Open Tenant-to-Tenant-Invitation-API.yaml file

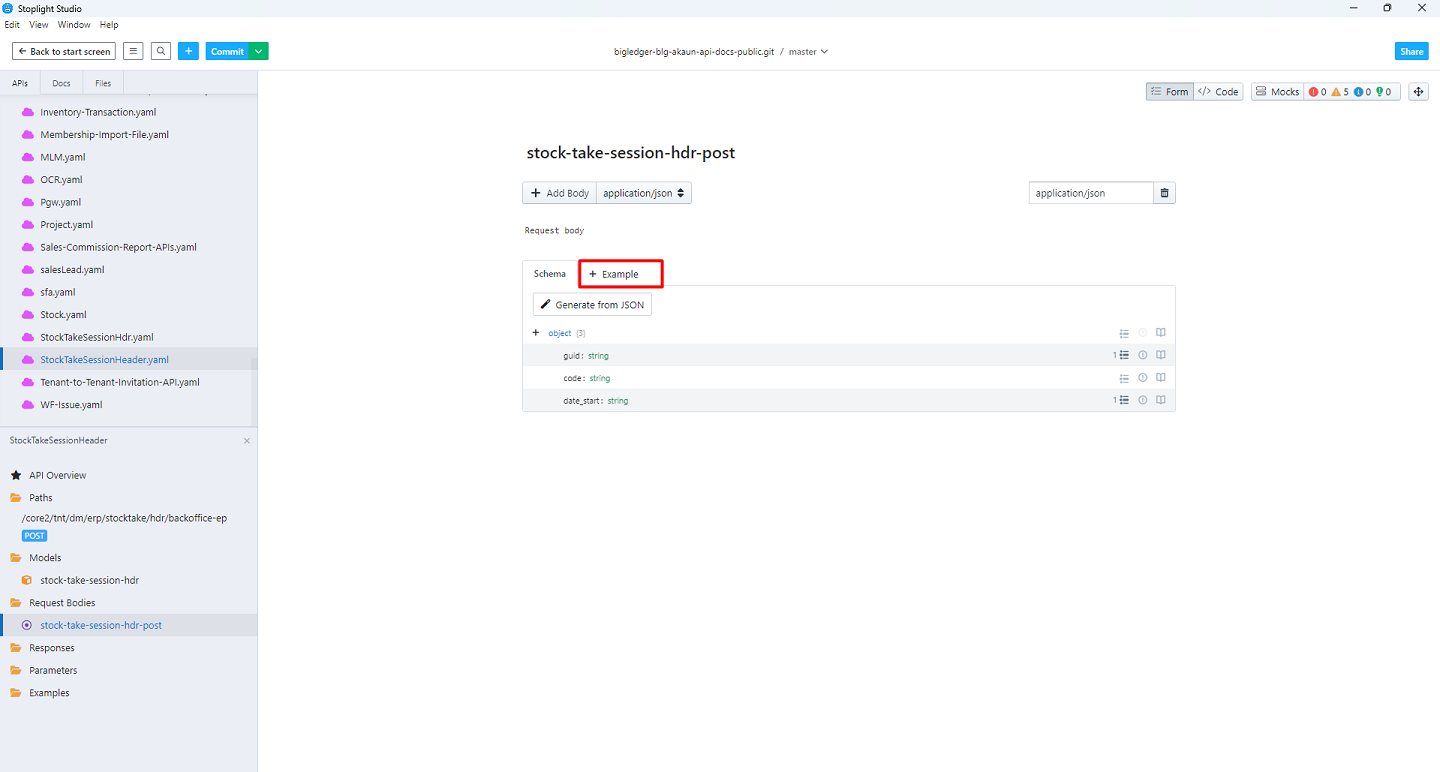(x=120, y=382)
